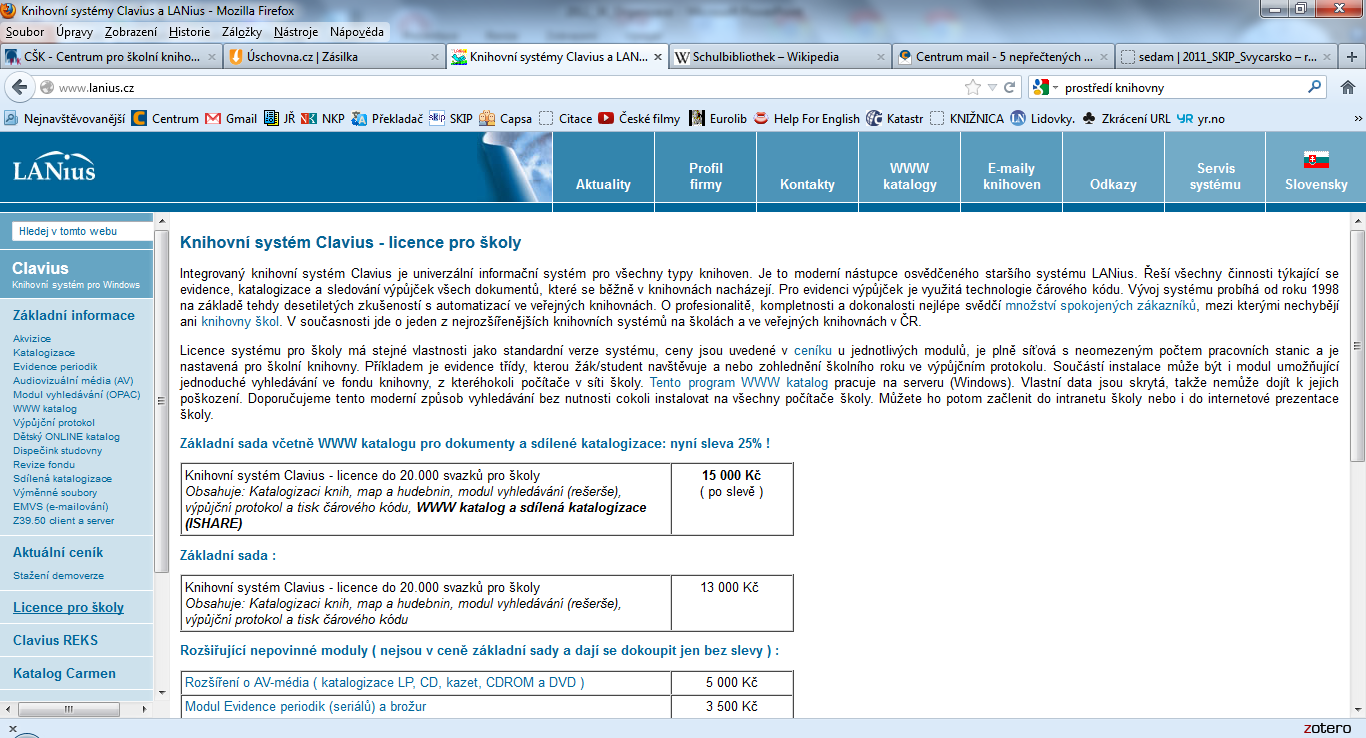Open the Záložky menu
The image size is (1366, 738).
pyautogui.click(x=241, y=32)
